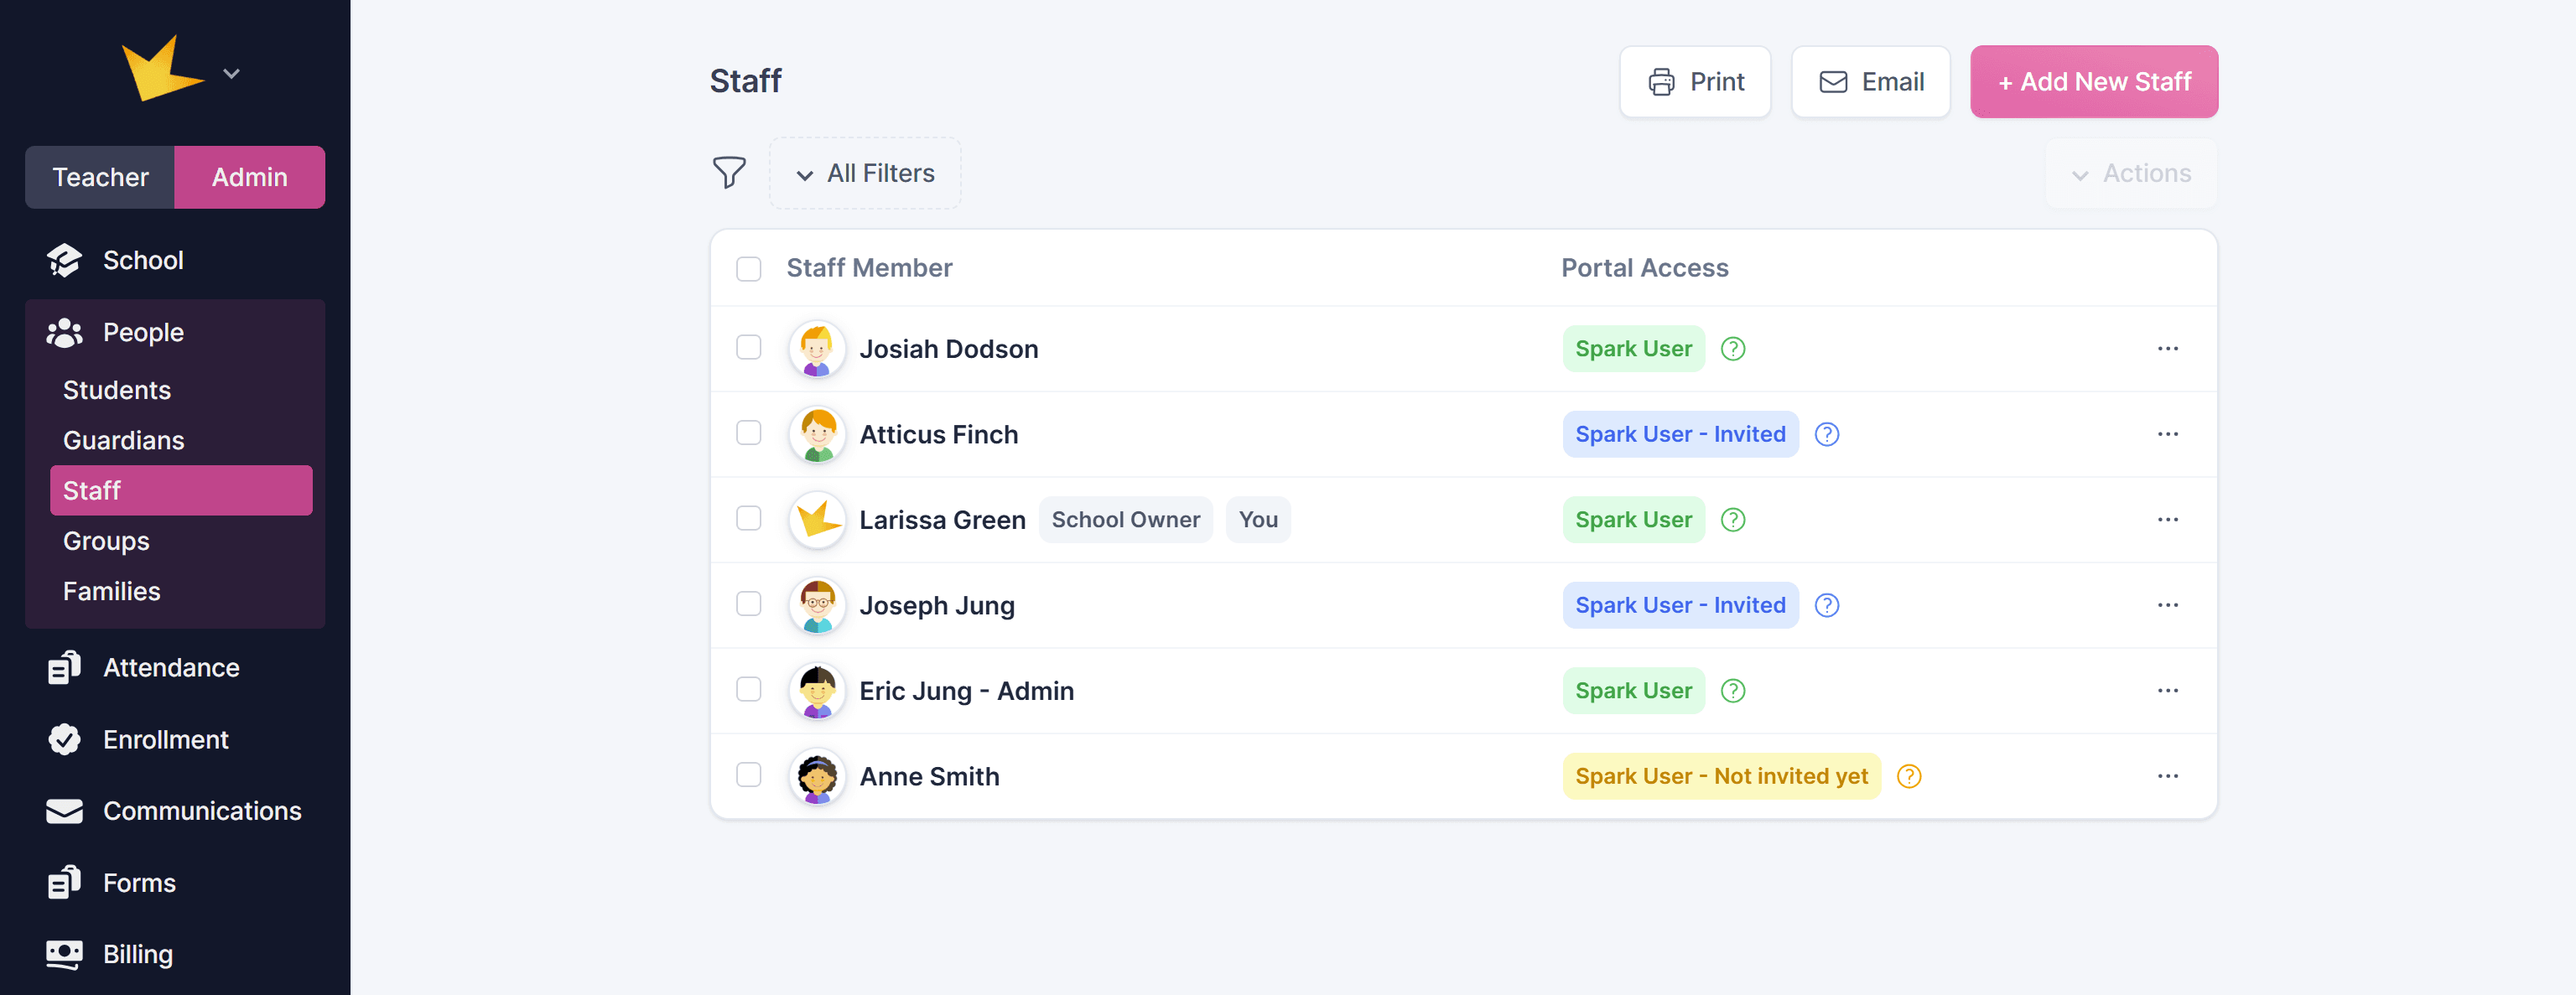This screenshot has width=2576, height=995.
Task: Select Larissa Green's row checkbox
Action: pos(749,519)
